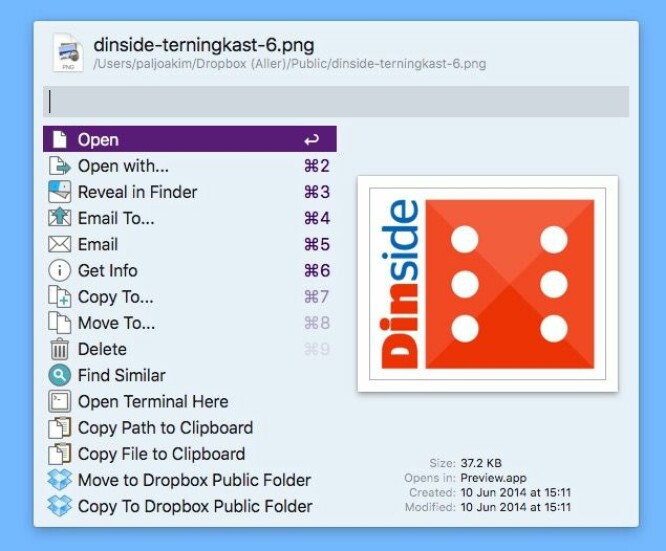Click the ⌘7 shortcut hint
The height and width of the screenshot is (551, 666).
click(x=317, y=297)
